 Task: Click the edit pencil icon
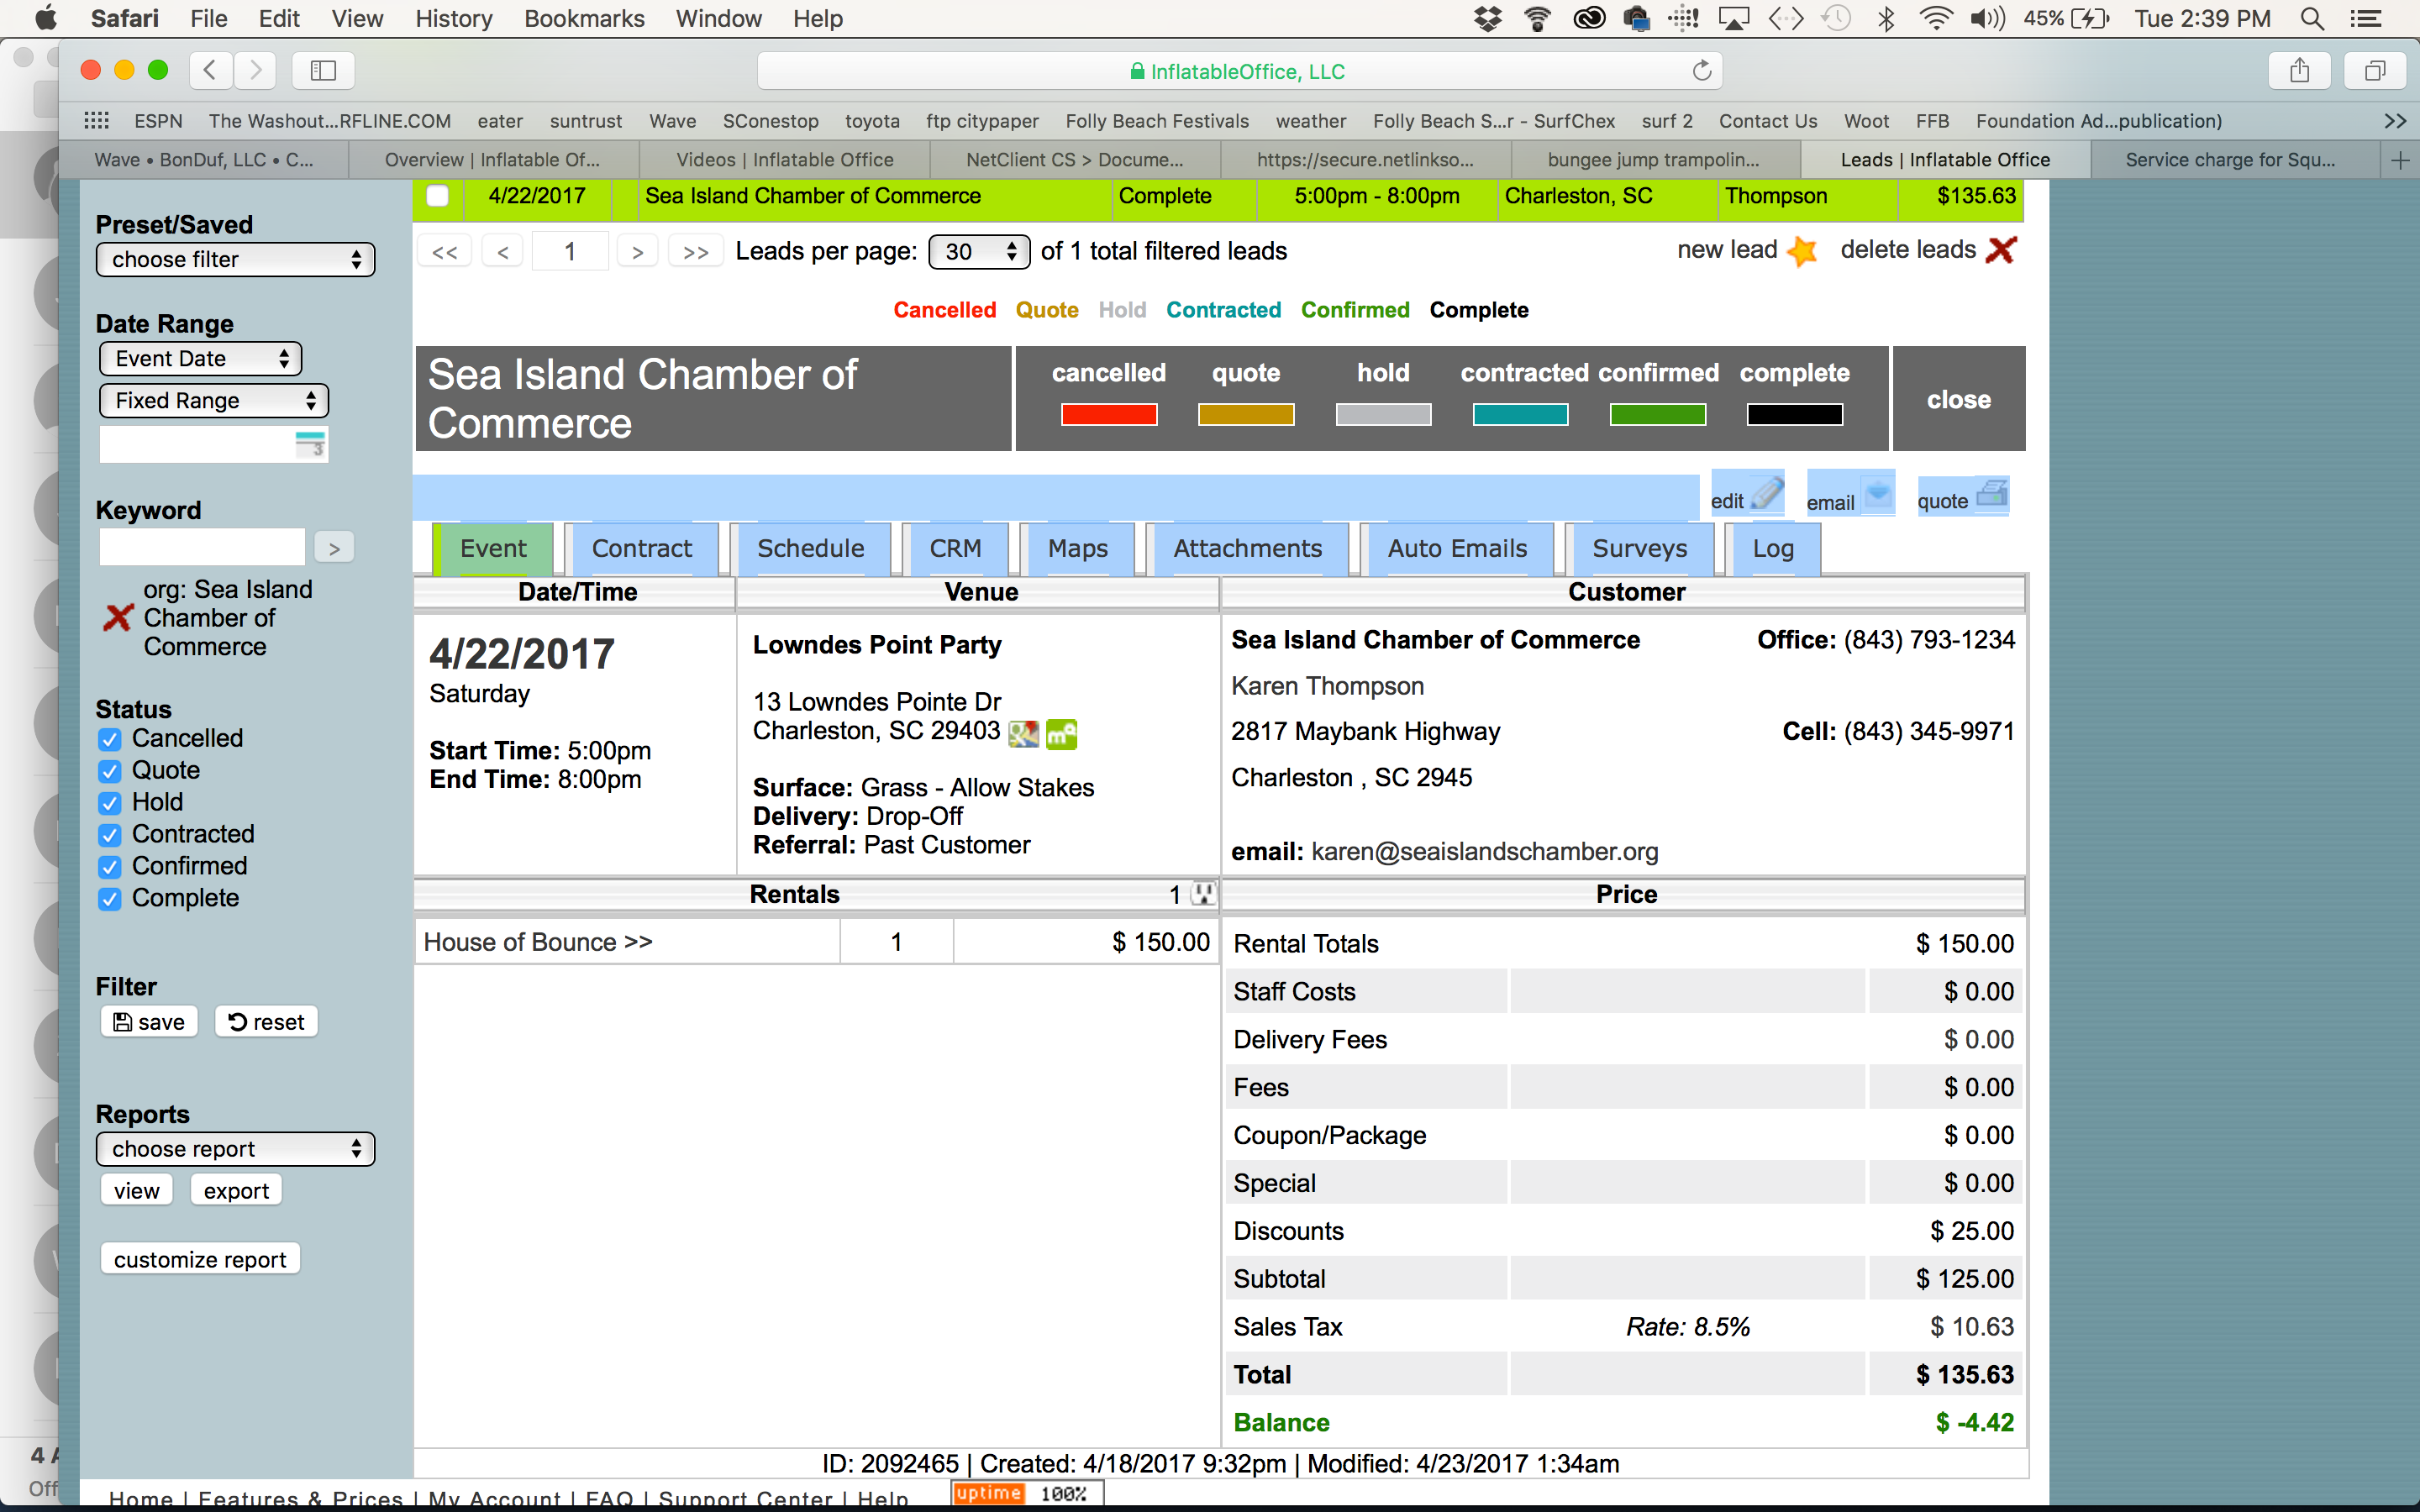(1767, 493)
